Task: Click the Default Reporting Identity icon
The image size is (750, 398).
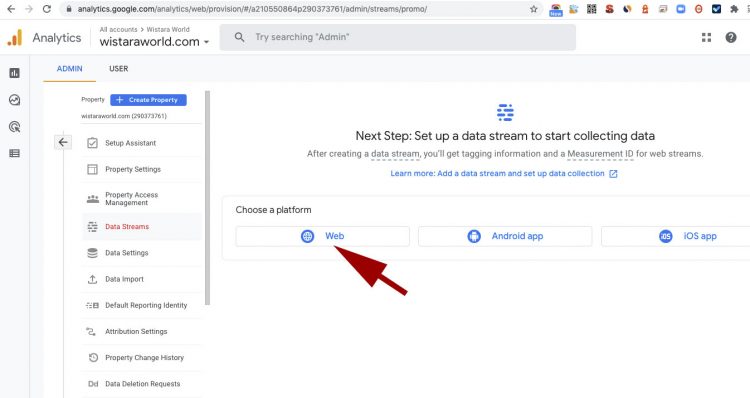Action: 92,305
